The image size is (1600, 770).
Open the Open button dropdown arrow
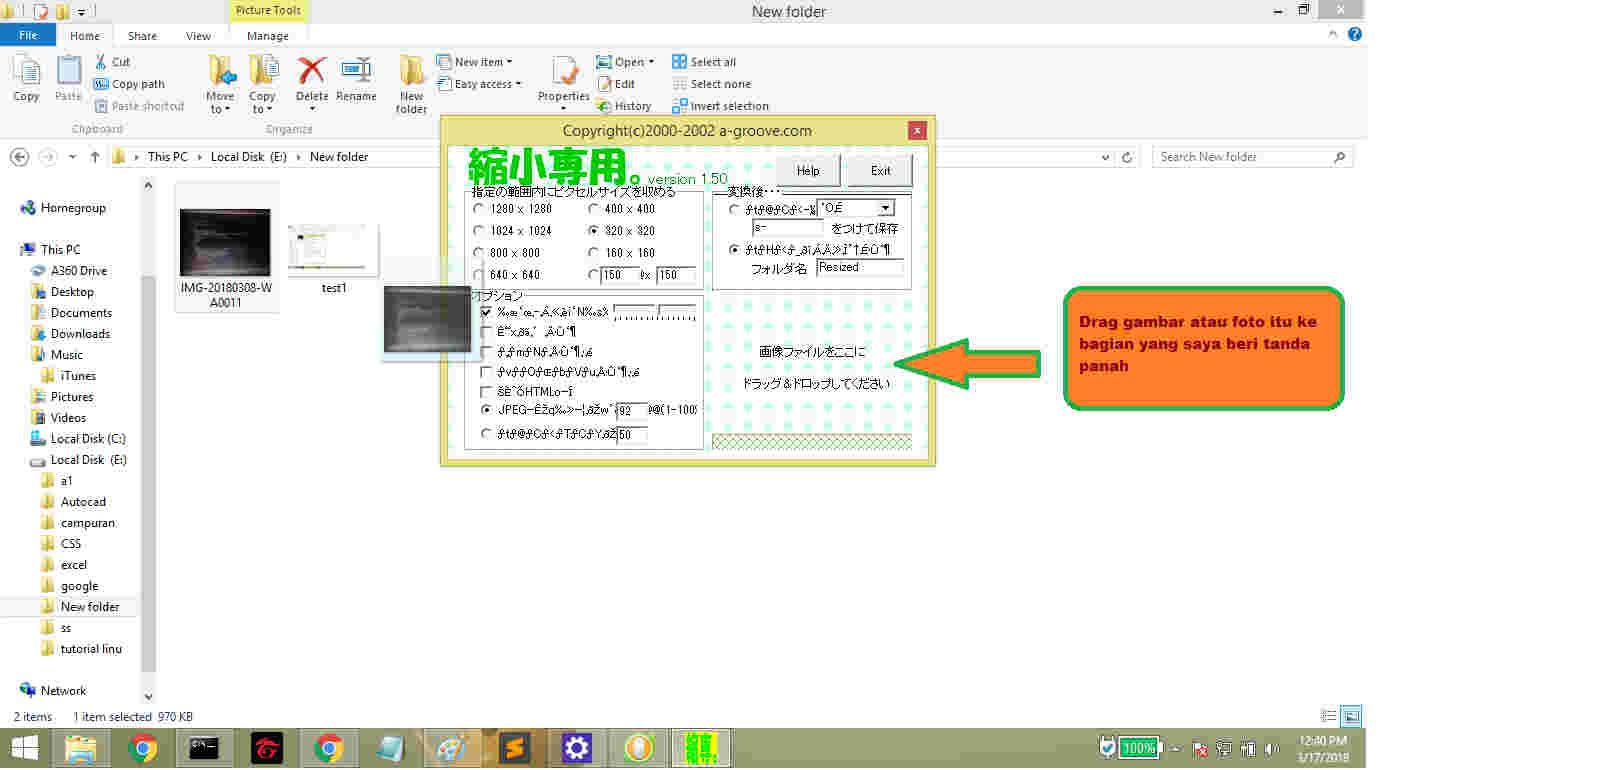pyautogui.click(x=651, y=62)
